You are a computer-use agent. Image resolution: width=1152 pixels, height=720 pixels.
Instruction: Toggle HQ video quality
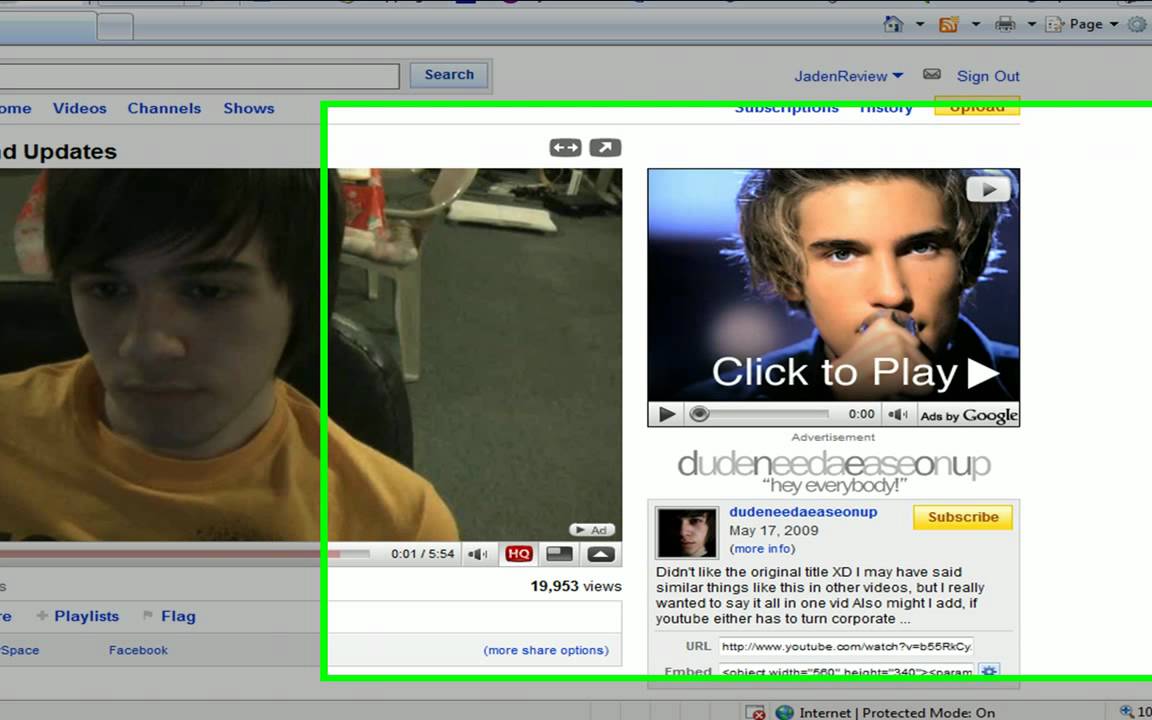pyautogui.click(x=519, y=555)
